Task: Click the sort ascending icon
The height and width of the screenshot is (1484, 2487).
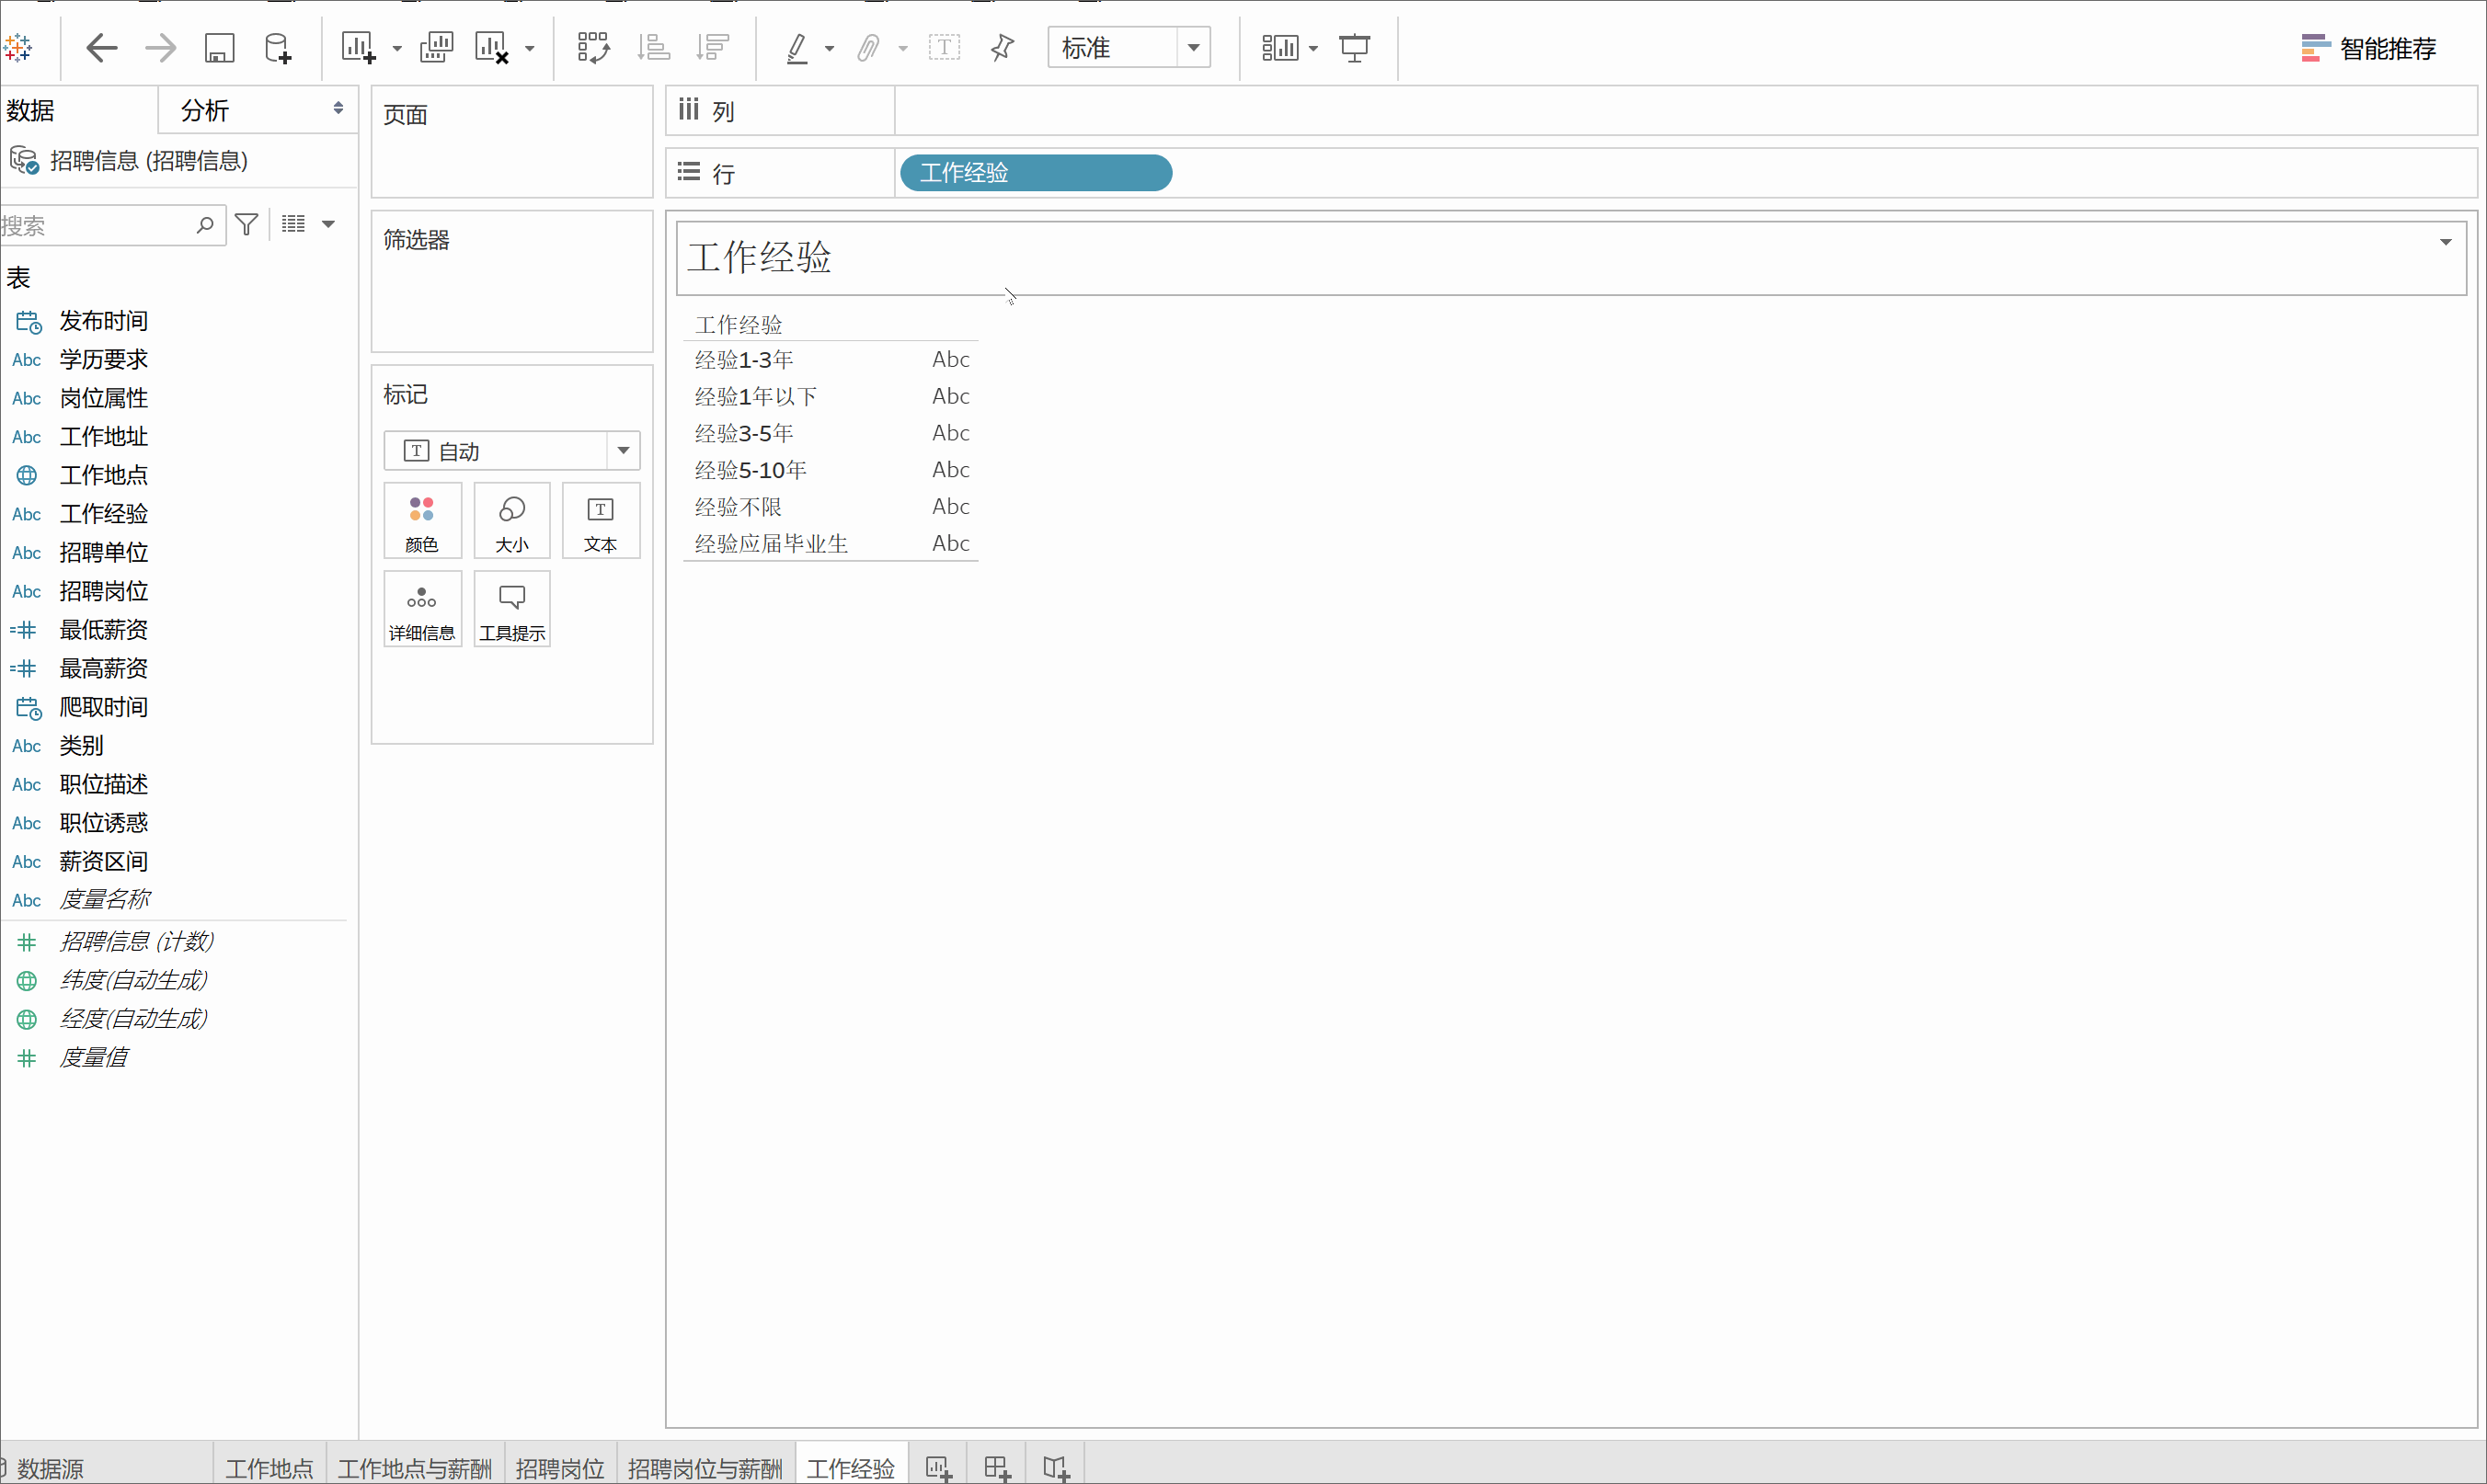Action: tap(653, 48)
